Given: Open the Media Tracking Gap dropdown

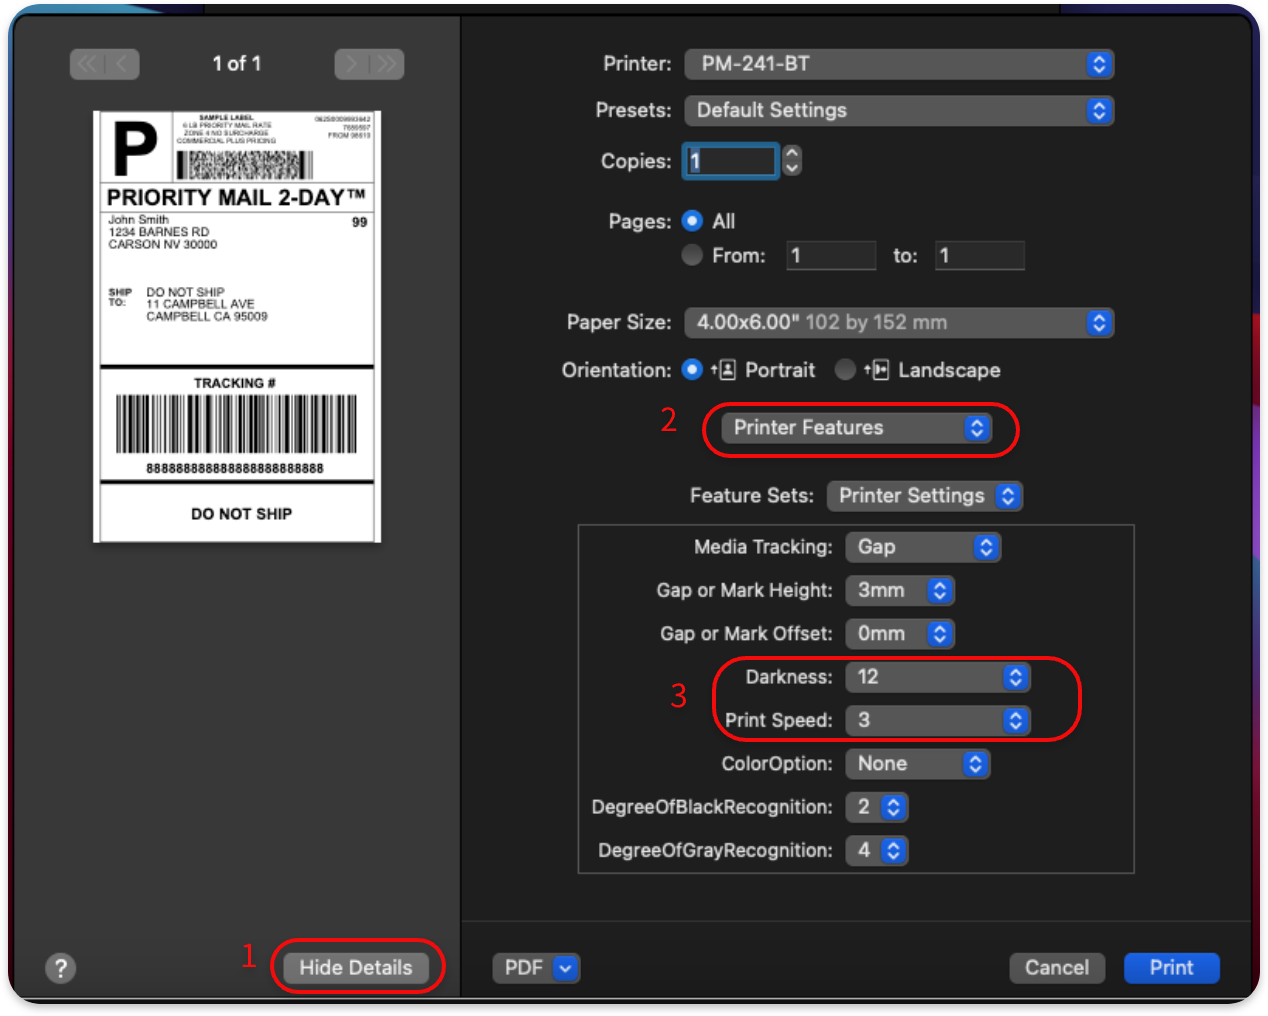Looking at the screenshot, I should pyautogui.click(x=923, y=547).
